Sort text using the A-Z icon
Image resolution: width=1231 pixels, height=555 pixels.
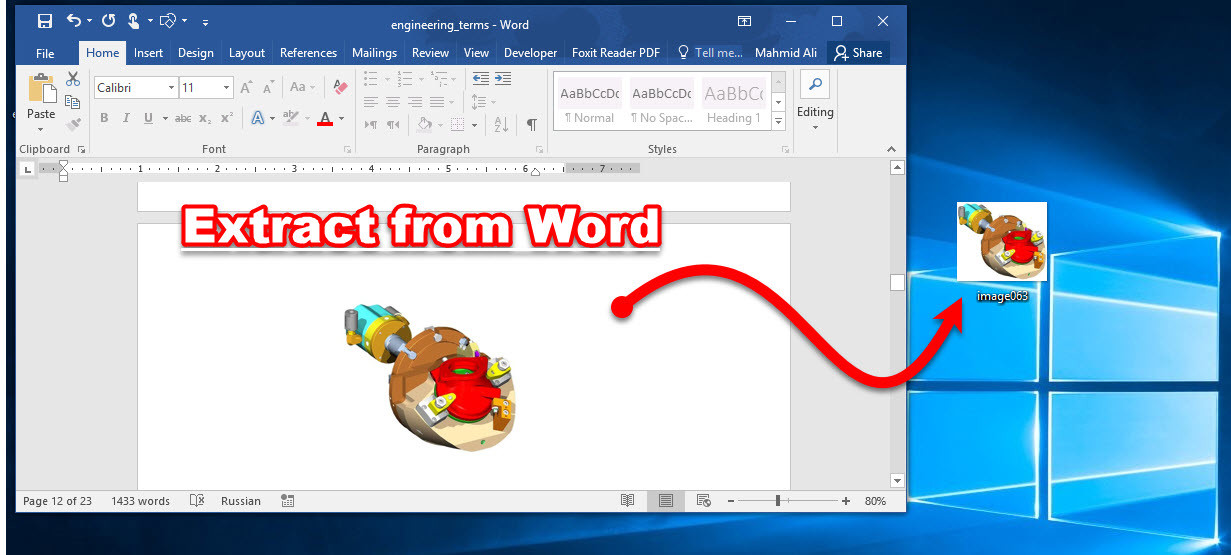coord(502,125)
